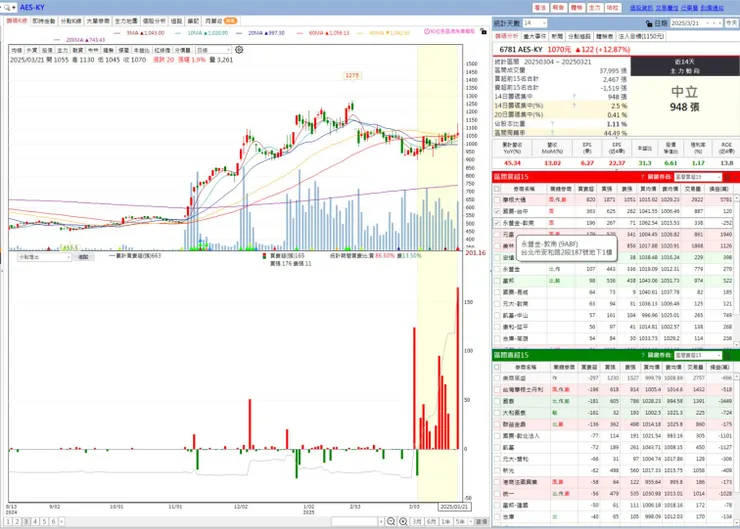Toggle the lock icon beside 日期
The width and height of the screenshot is (740, 529).
pyautogui.click(x=649, y=23)
